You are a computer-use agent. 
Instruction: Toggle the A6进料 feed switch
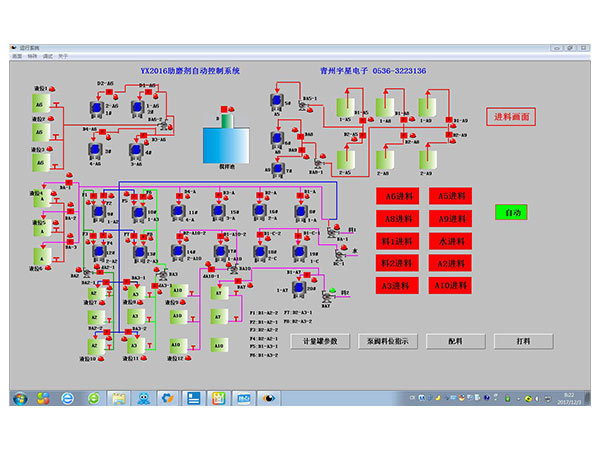[x=399, y=197]
